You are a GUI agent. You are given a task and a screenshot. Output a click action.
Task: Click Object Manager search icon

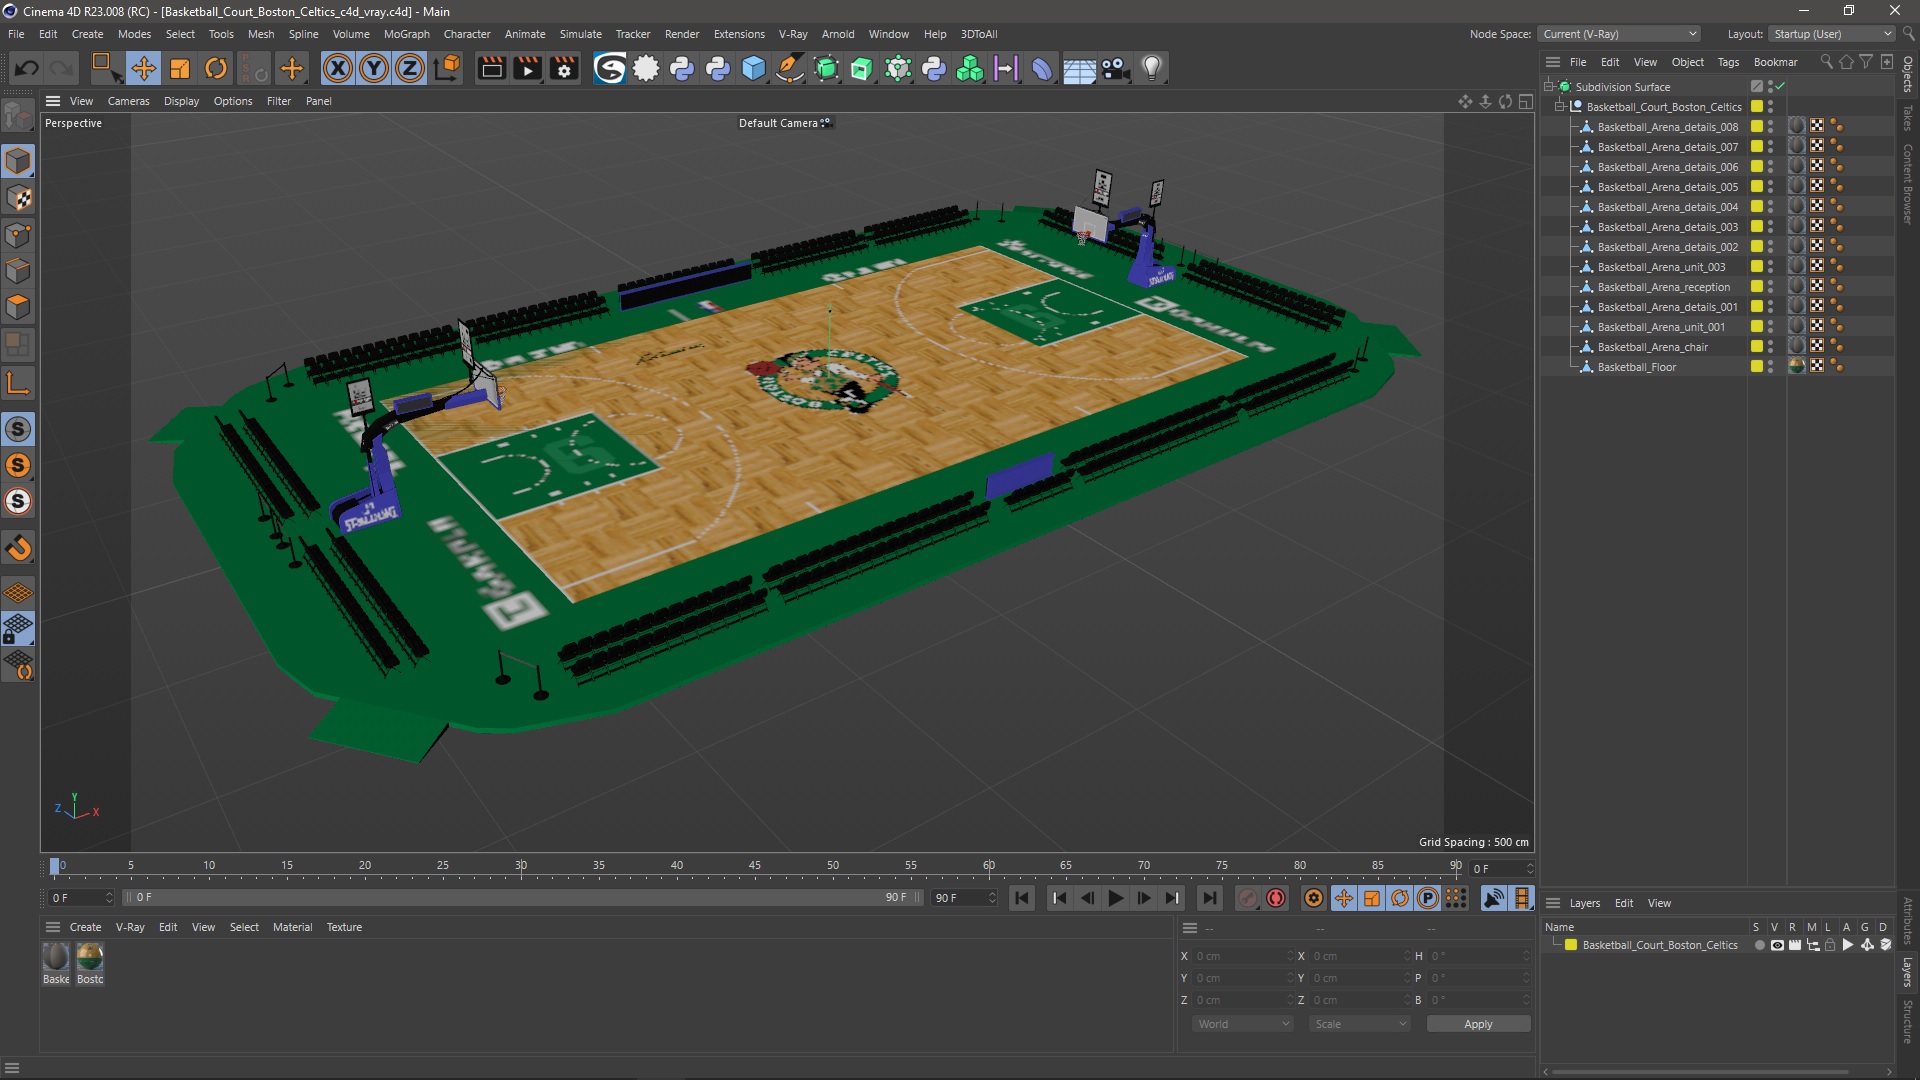pos(1826,62)
